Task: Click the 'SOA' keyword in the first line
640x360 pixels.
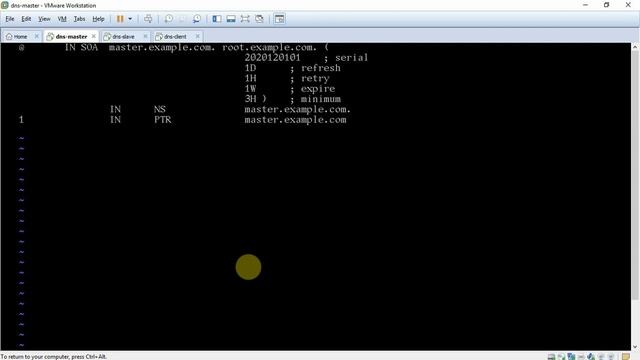Action: (89, 47)
